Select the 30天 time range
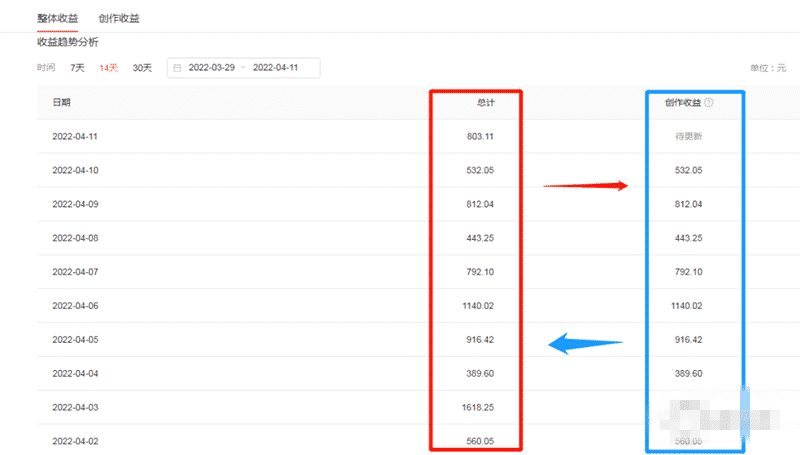Image resolution: width=800 pixels, height=455 pixels. pos(142,68)
